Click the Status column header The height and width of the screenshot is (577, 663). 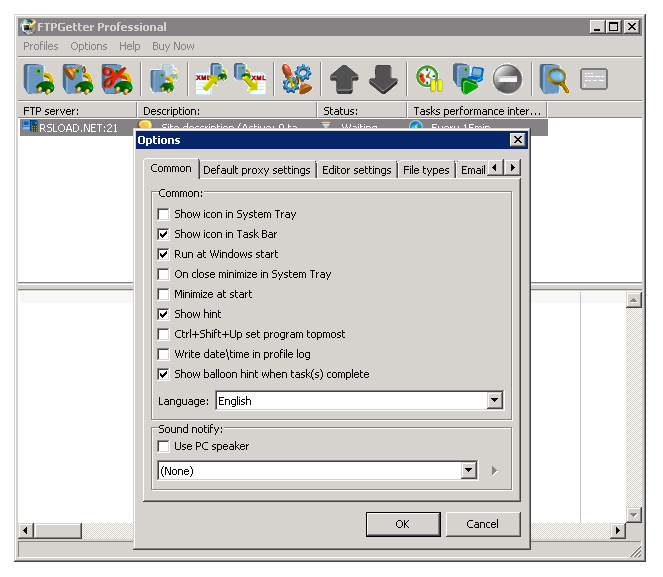pyautogui.click(x=362, y=111)
